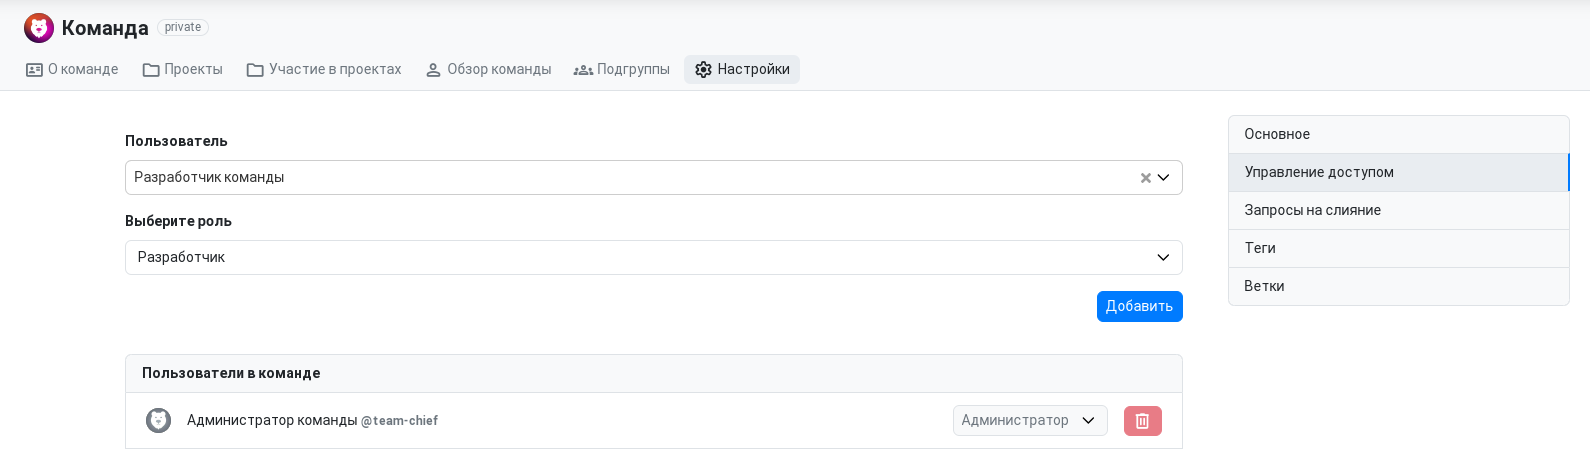Open the Участие в проектах tab
Image resolution: width=1590 pixels, height=472 pixels.
pyautogui.click(x=324, y=70)
